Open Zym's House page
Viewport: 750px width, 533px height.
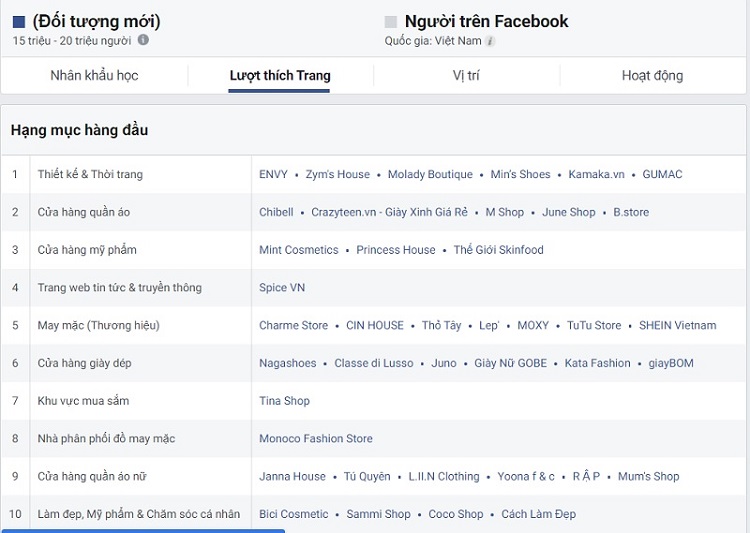pyautogui.click(x=338, y=174)
